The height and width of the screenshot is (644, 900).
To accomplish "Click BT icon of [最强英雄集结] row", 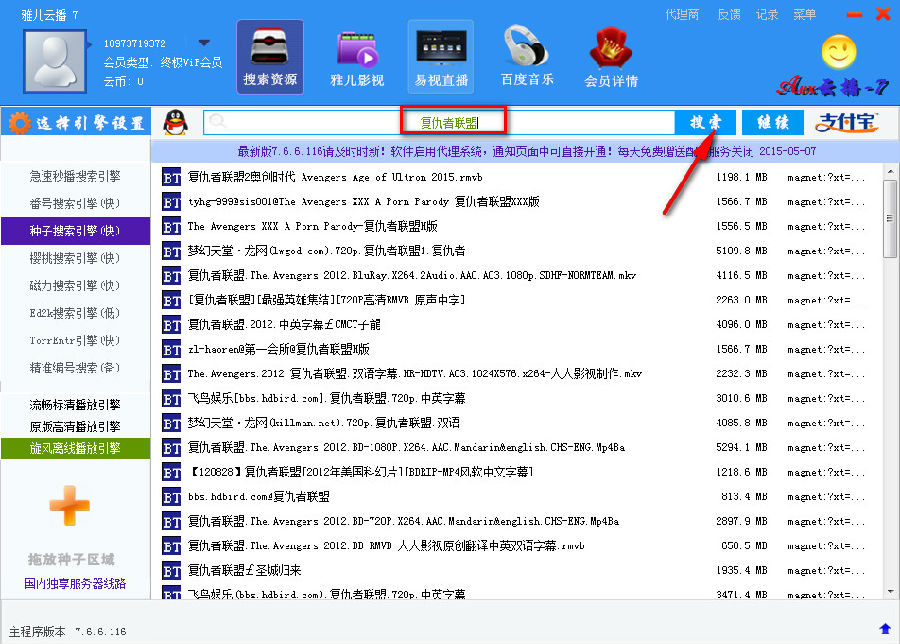I will [x=172, y=300].
